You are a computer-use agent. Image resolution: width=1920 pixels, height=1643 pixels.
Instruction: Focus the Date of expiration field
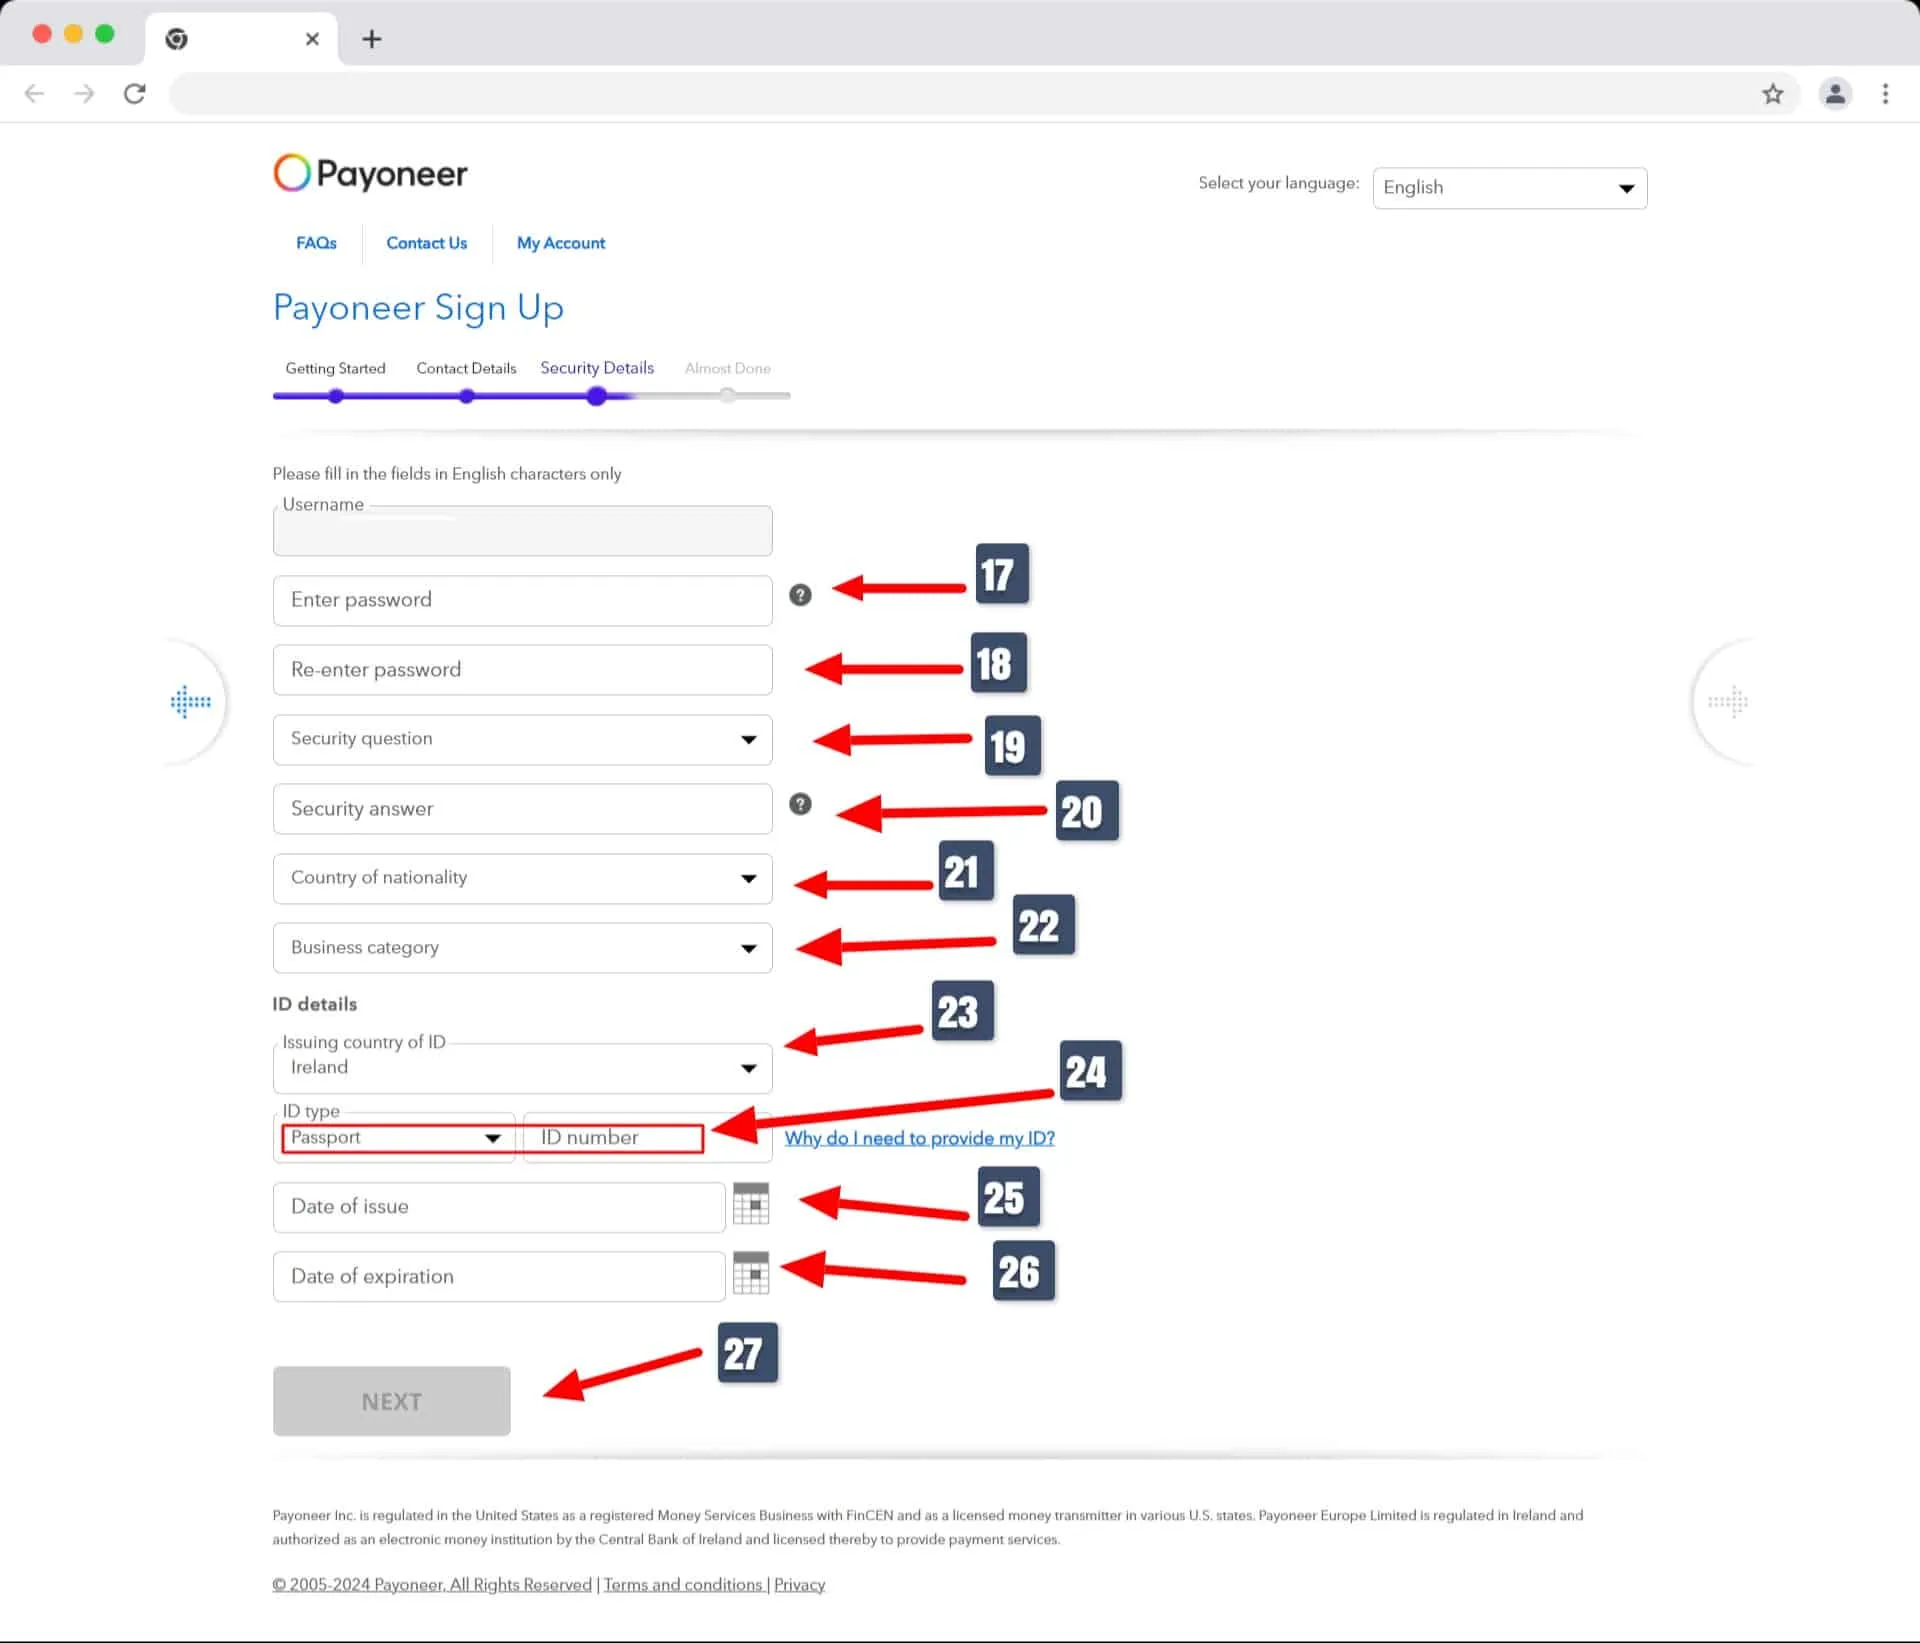click(x=499, y=1276)
